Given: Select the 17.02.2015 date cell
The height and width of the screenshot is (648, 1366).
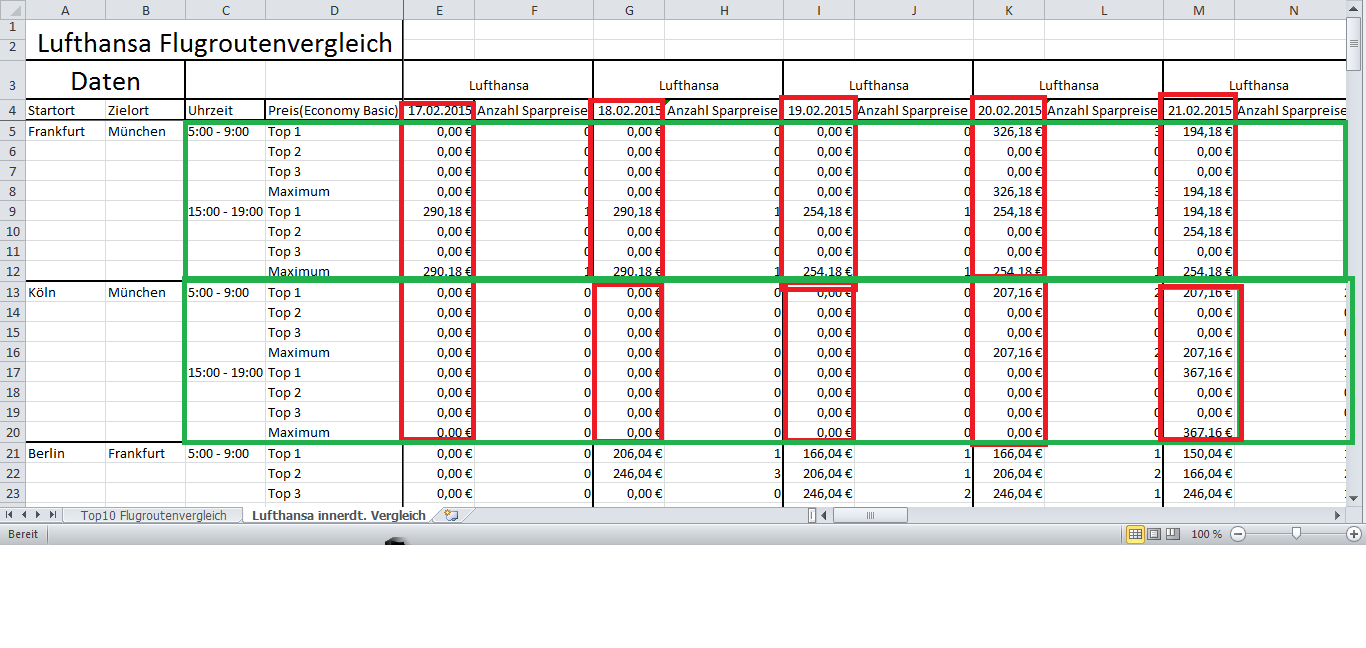Looking at the screenshot, I should pyautogui.click(x=438, y=110).
